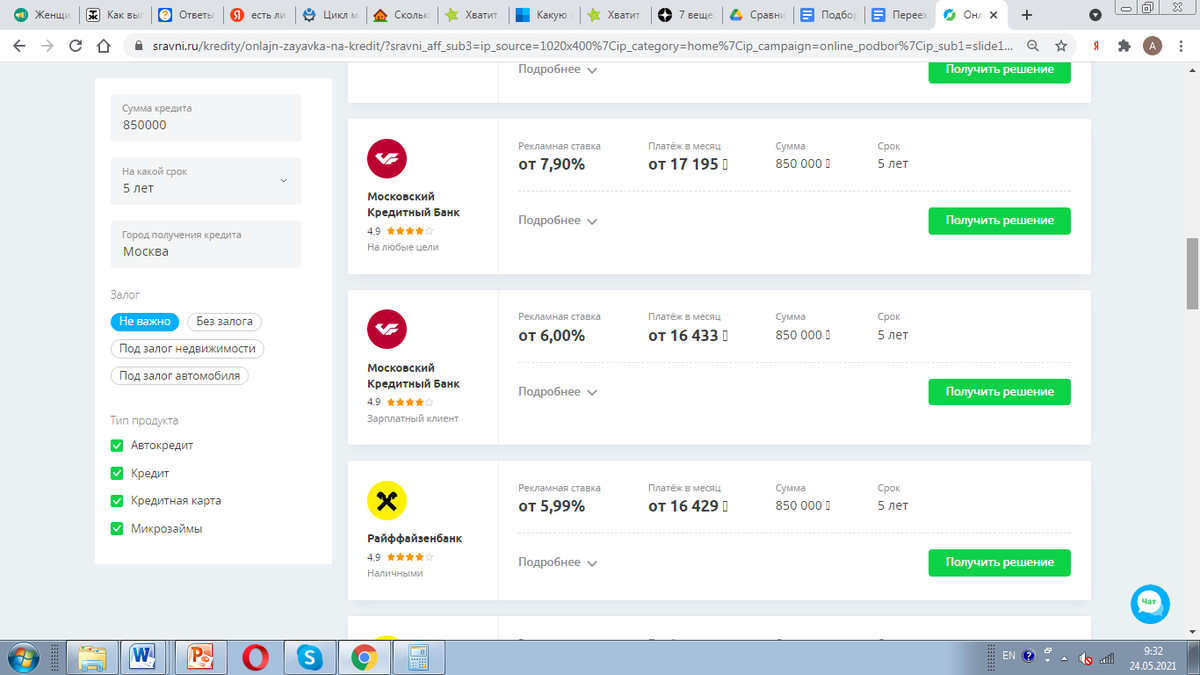Viewport: 1200px width, 675px height.
Task: Open File Explorer from the taskbar
Action: 92,657
